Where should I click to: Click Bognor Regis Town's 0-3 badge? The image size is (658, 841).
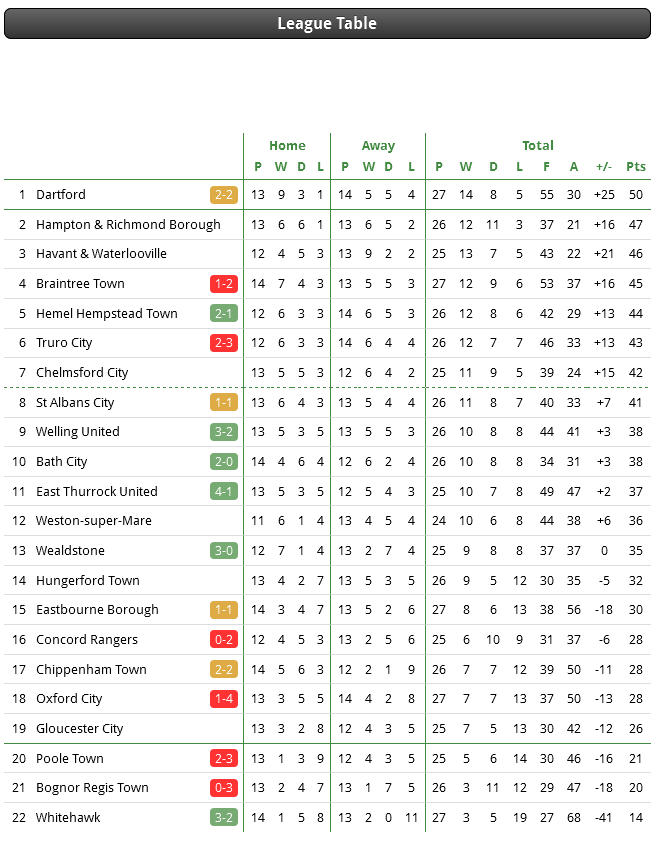[224, 788]
